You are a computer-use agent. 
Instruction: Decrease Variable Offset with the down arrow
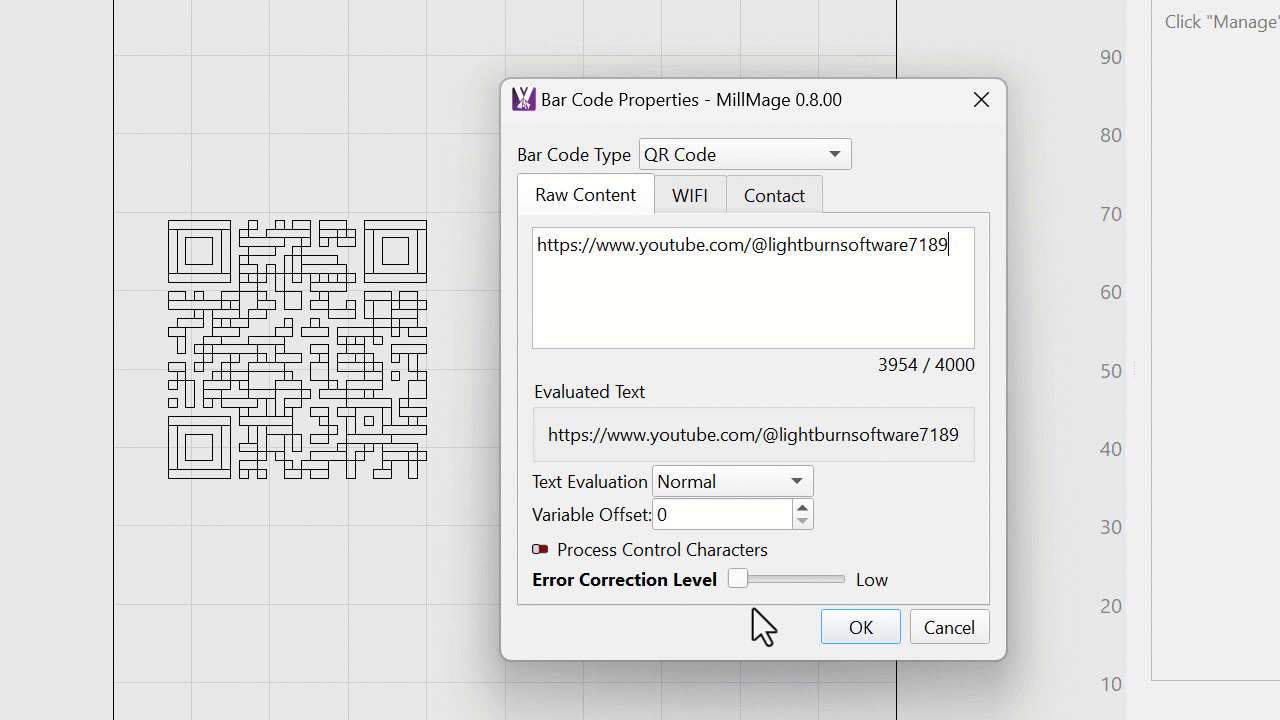[x=802, y=522]
